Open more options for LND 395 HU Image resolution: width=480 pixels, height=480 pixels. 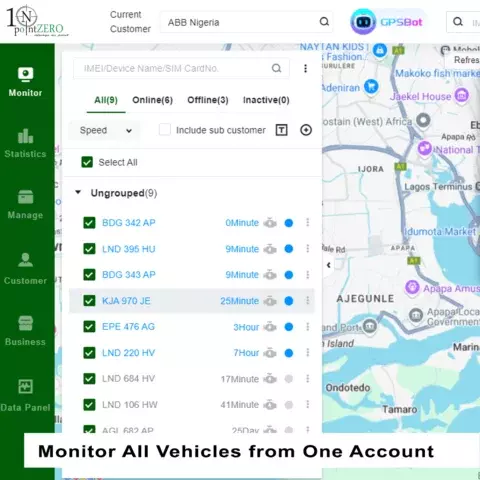point(308,249)
